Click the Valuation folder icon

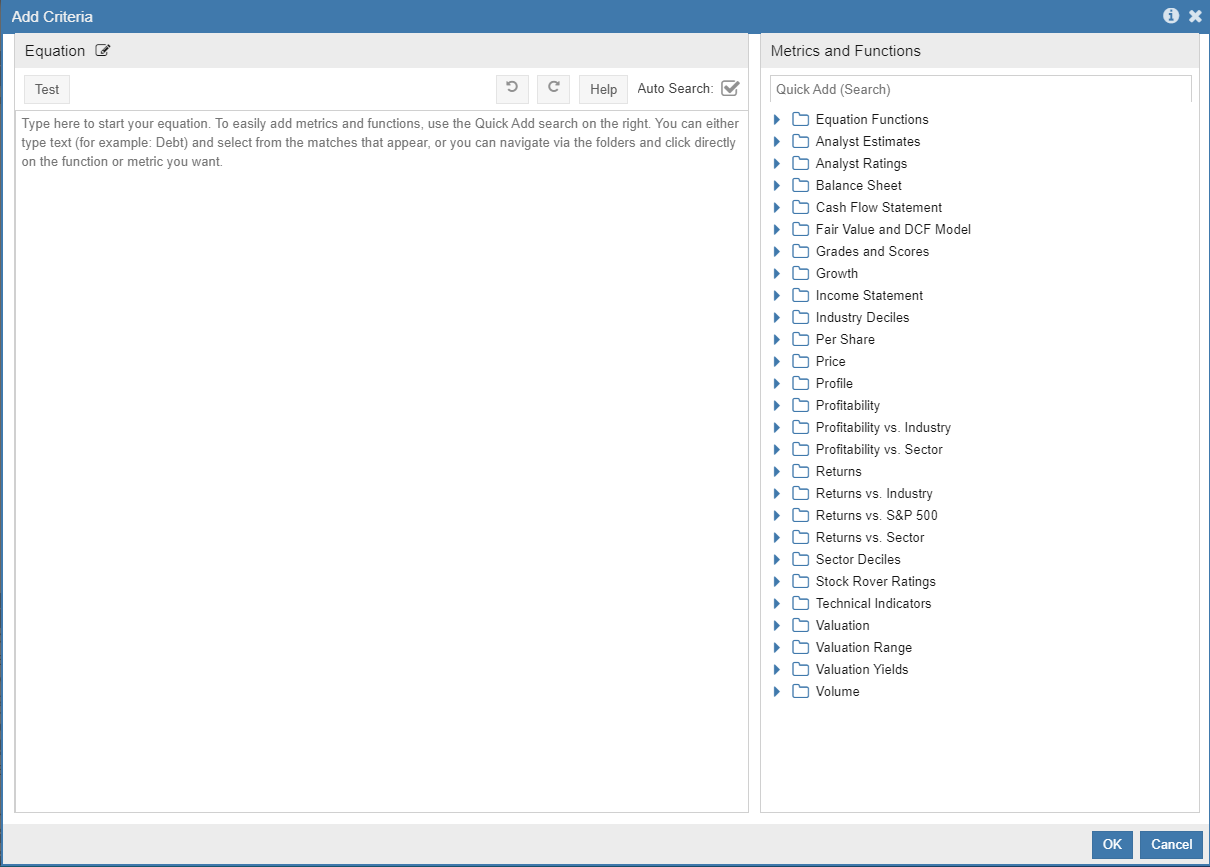[x=800, y=625]
